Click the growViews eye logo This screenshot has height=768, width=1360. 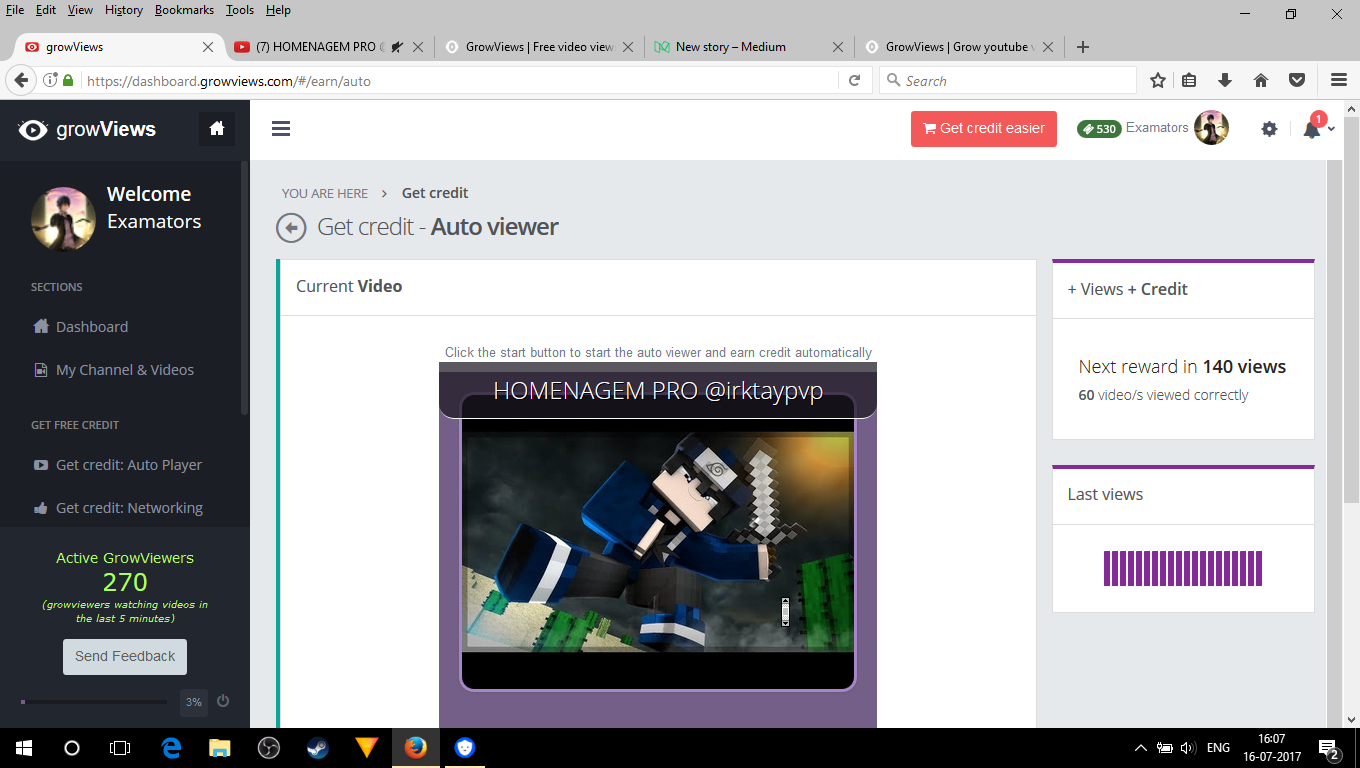pyautogui.click(x=33, y=129)
